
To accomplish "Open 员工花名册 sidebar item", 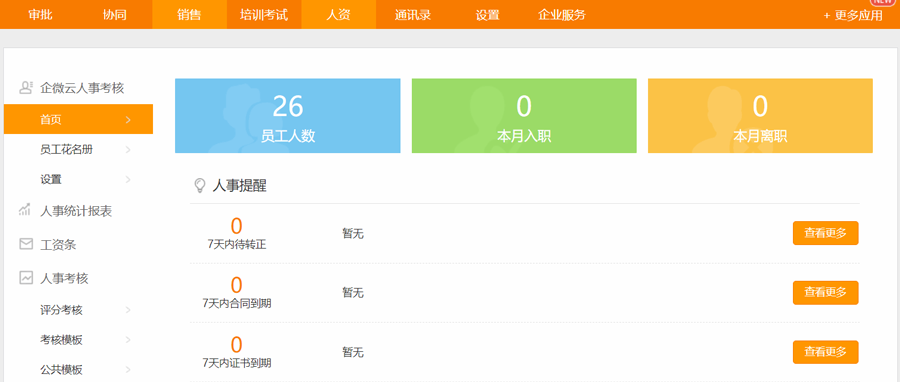I will tap(67, 150).
